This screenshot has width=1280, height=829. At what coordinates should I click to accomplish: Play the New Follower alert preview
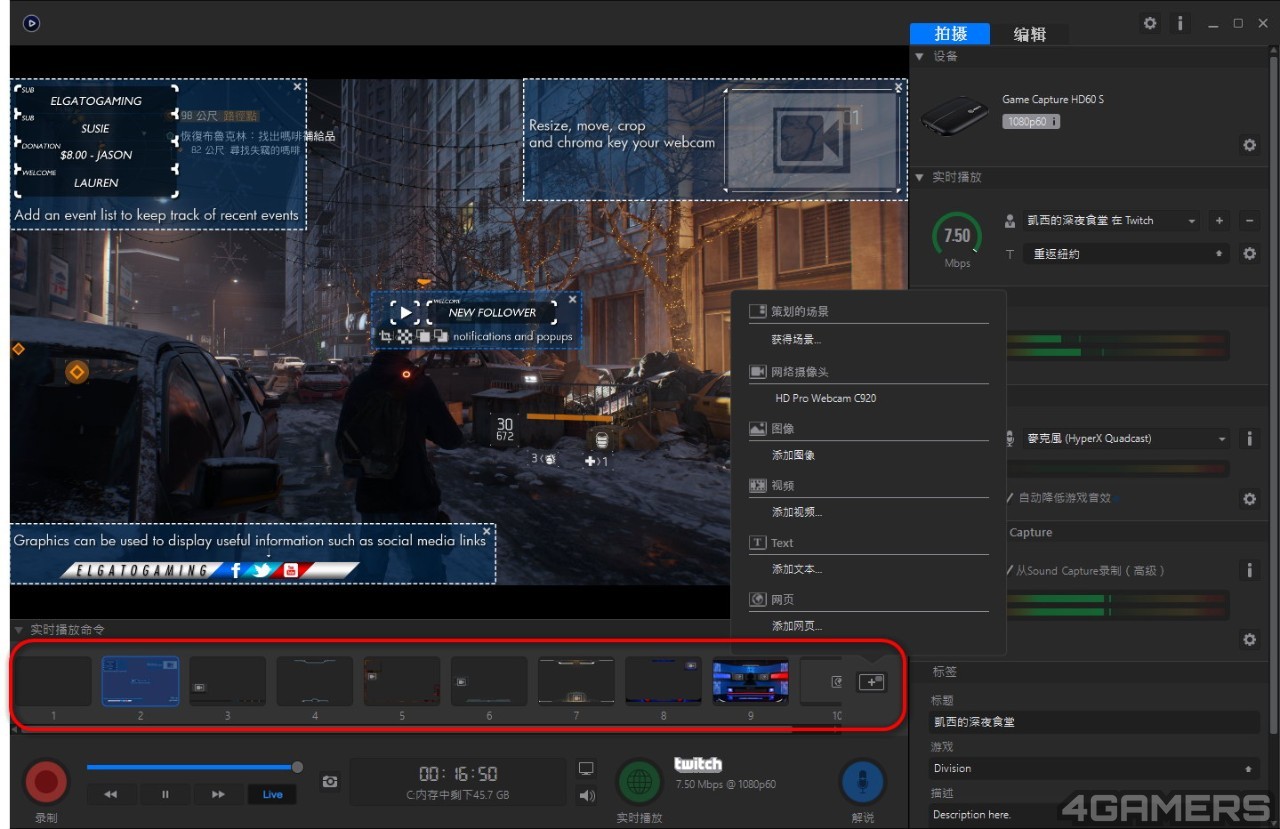[405, 312]
